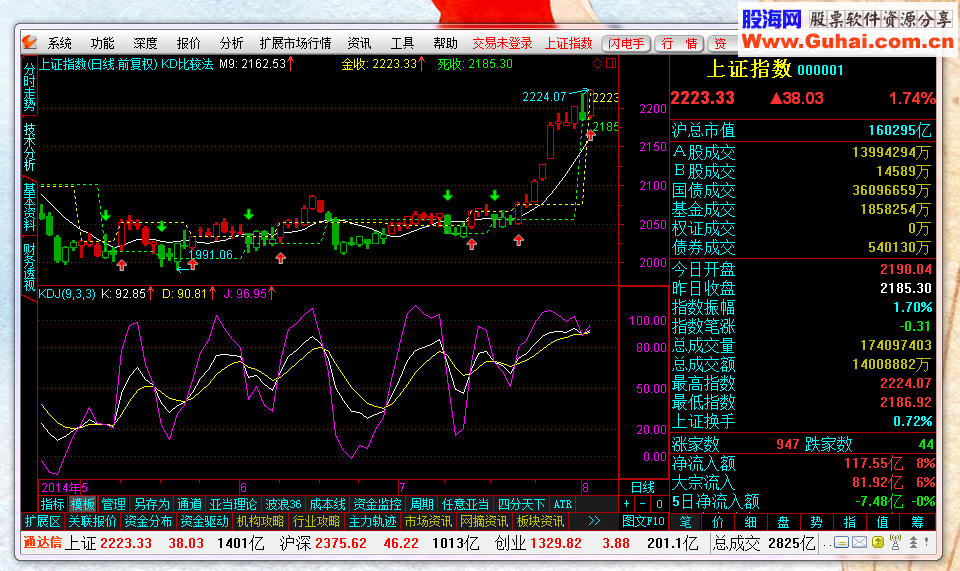
Task: Click the 指标 tab below the chart
Action: pyautogui.click(x=52, y=504)
